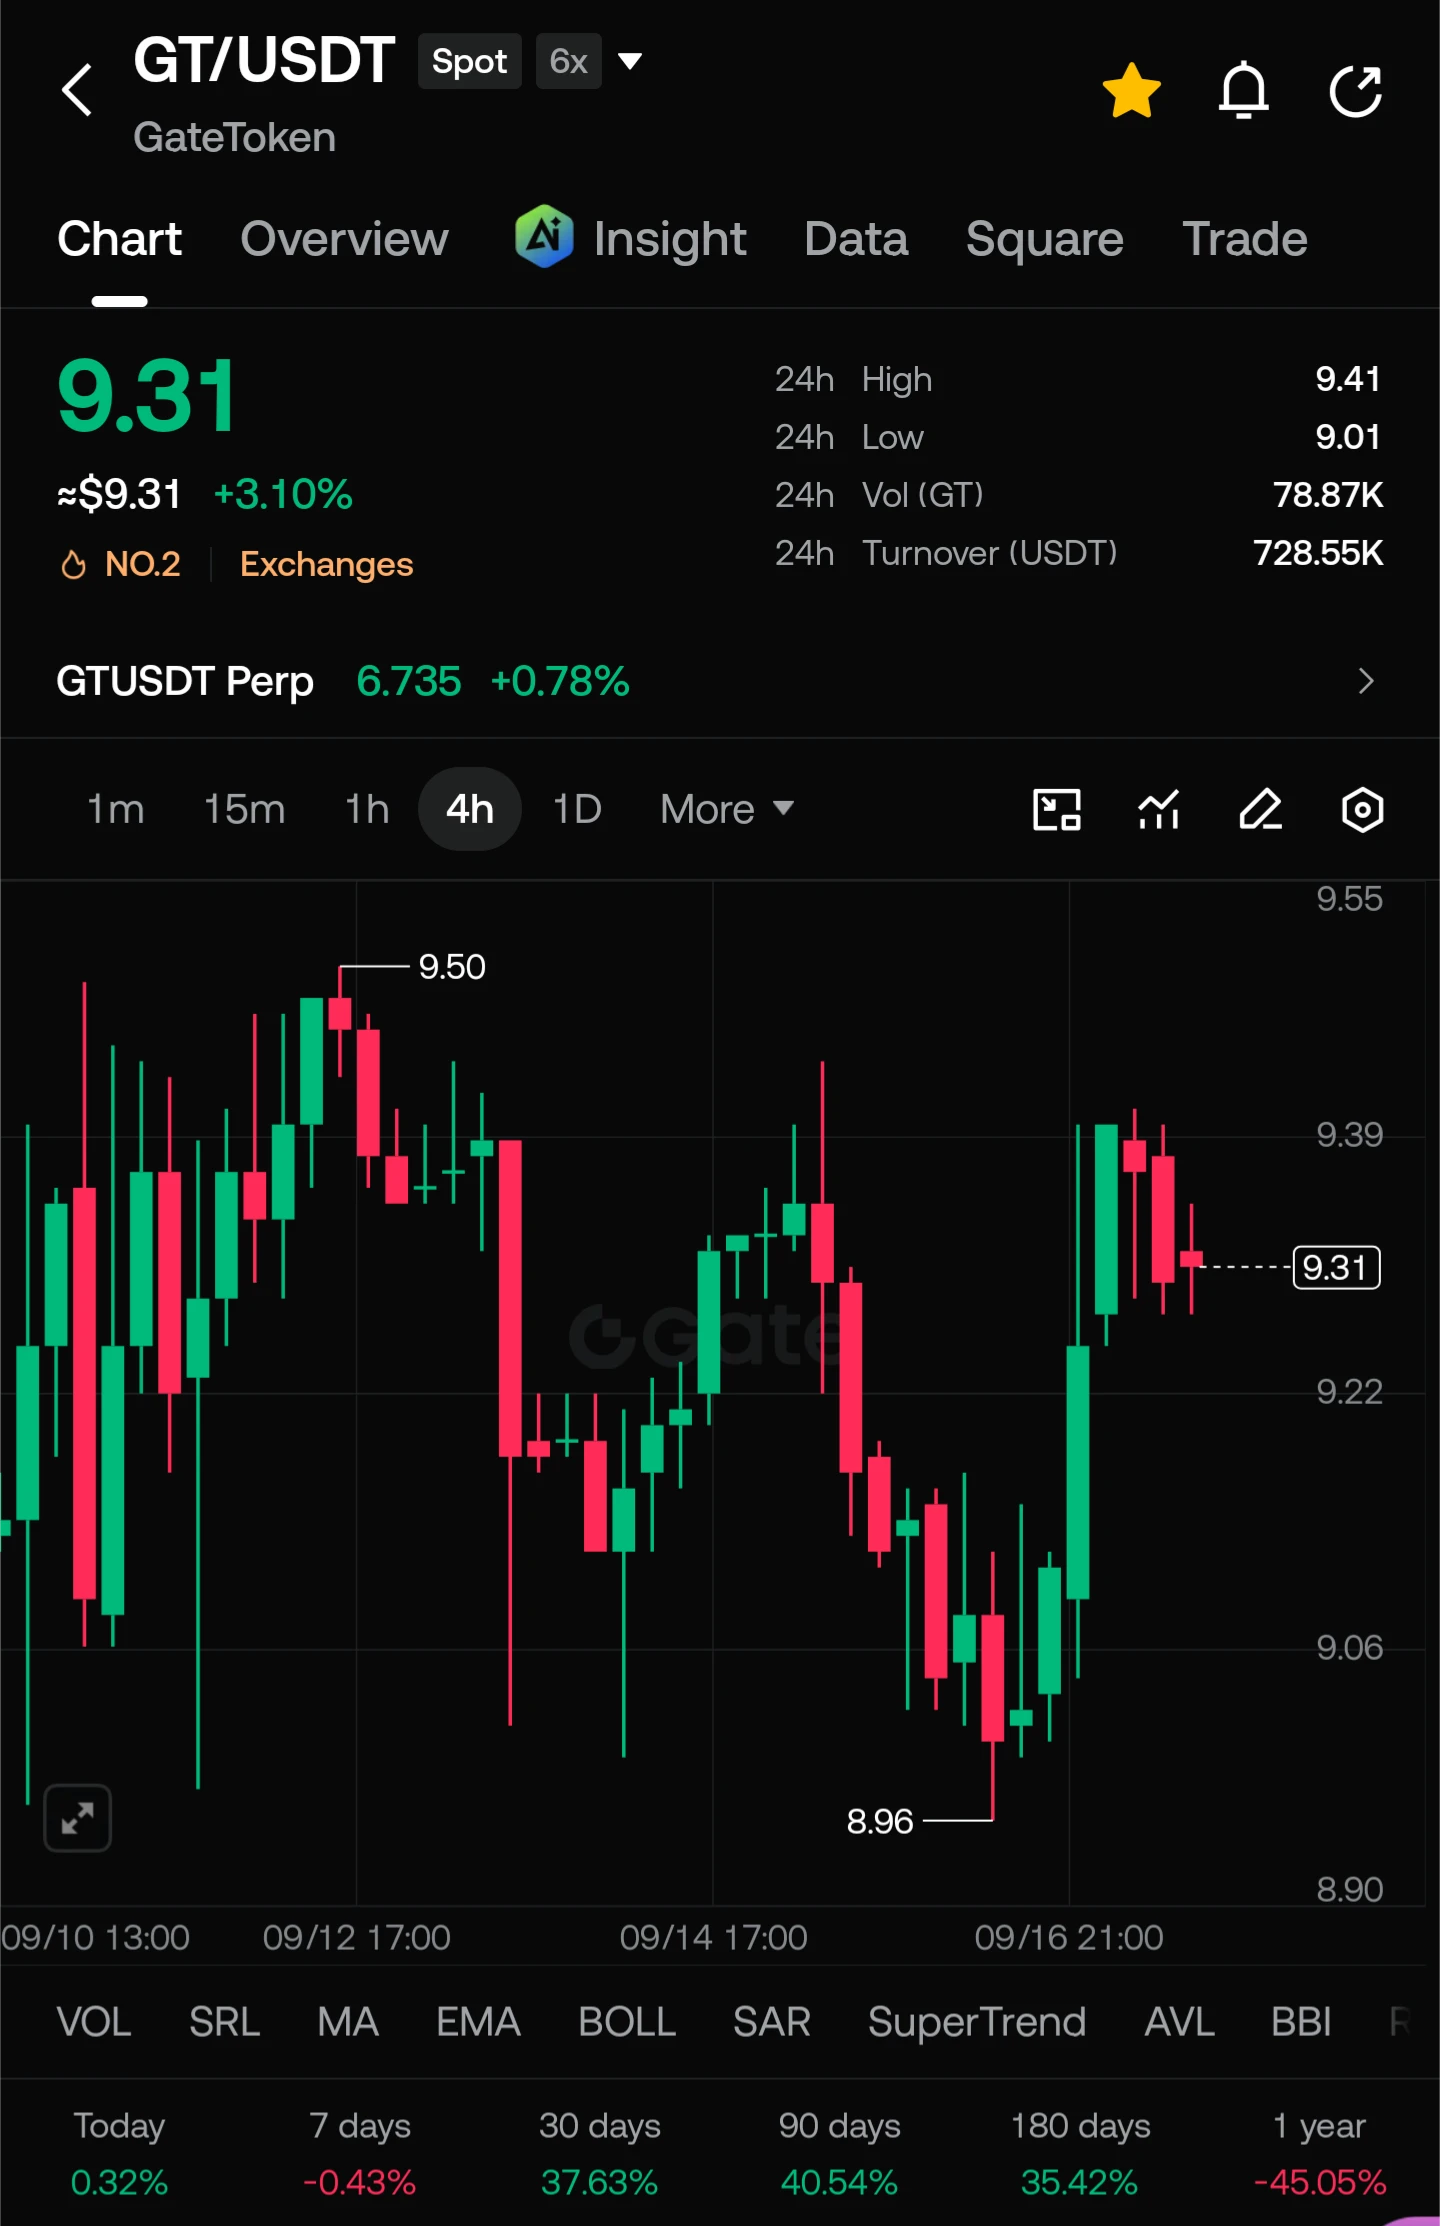Enable the BBI indicator
Screen dimensions: 1440x2226
coord(1301,2022)
